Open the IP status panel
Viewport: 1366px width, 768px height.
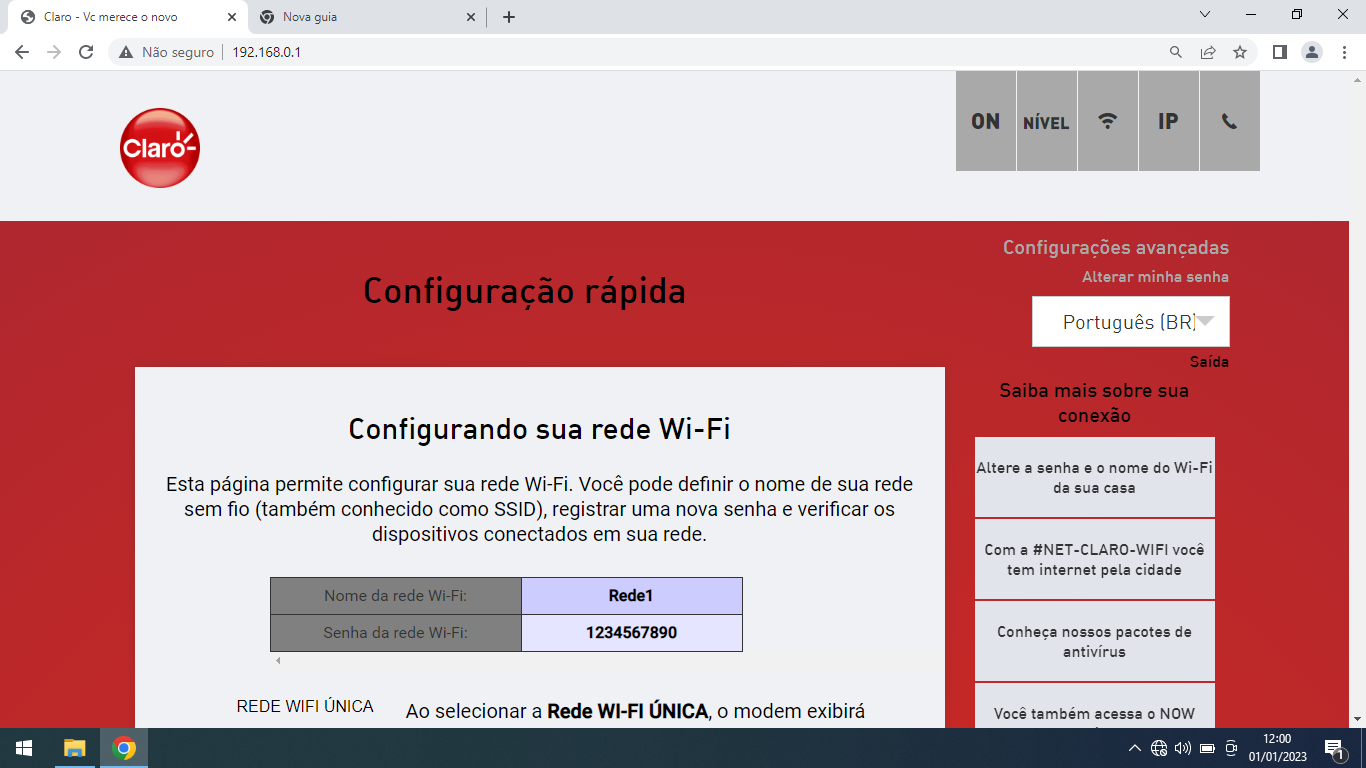tap(1168, 121)
